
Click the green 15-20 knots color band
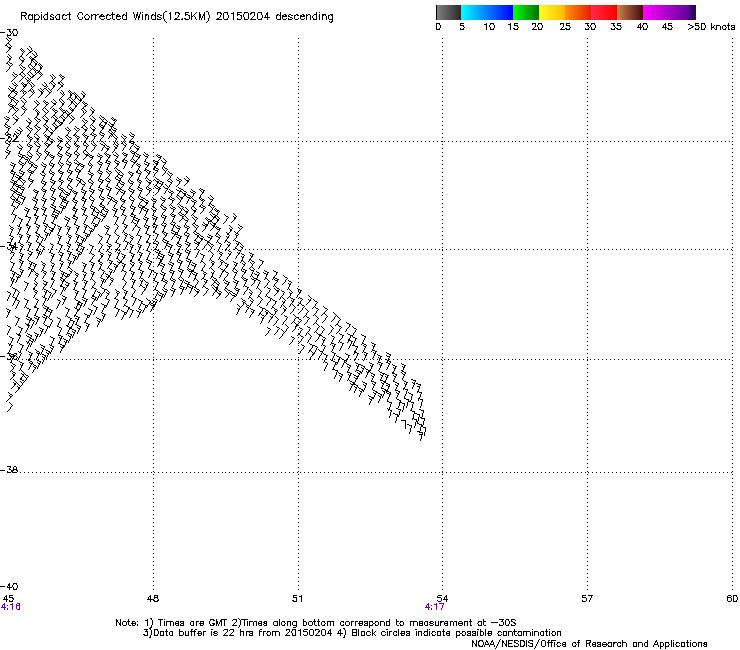click(526, 12)
